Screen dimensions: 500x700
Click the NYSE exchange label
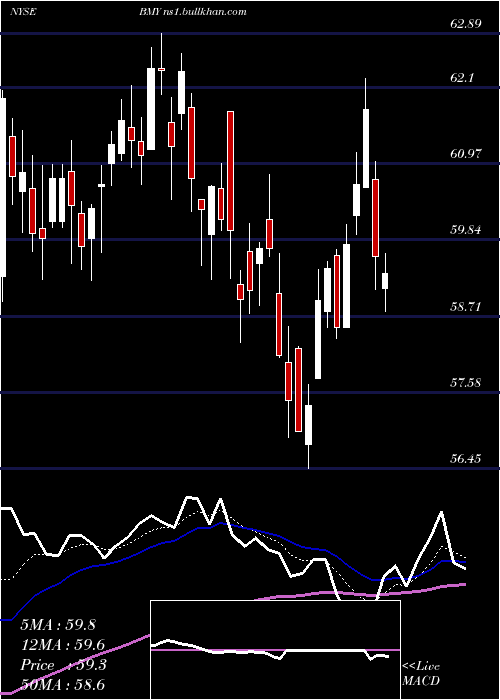coord(23,12)
